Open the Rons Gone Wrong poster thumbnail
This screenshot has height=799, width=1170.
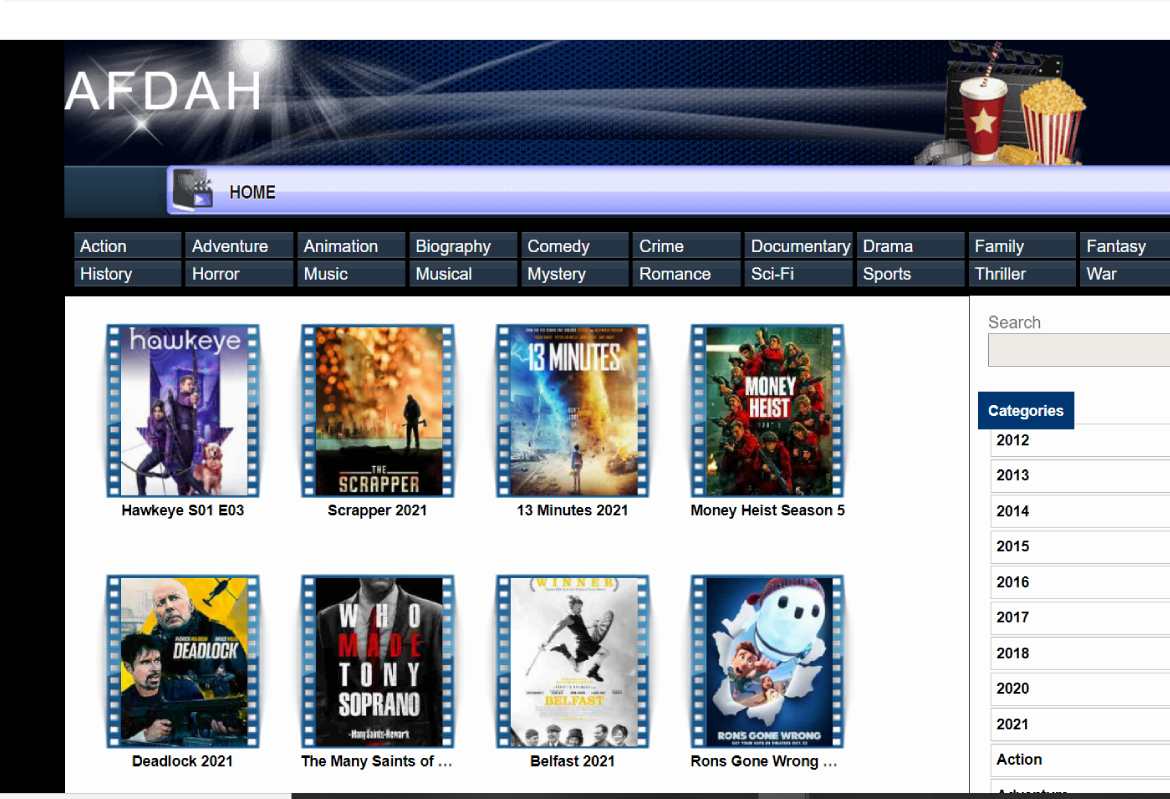[x=767, y=661]
